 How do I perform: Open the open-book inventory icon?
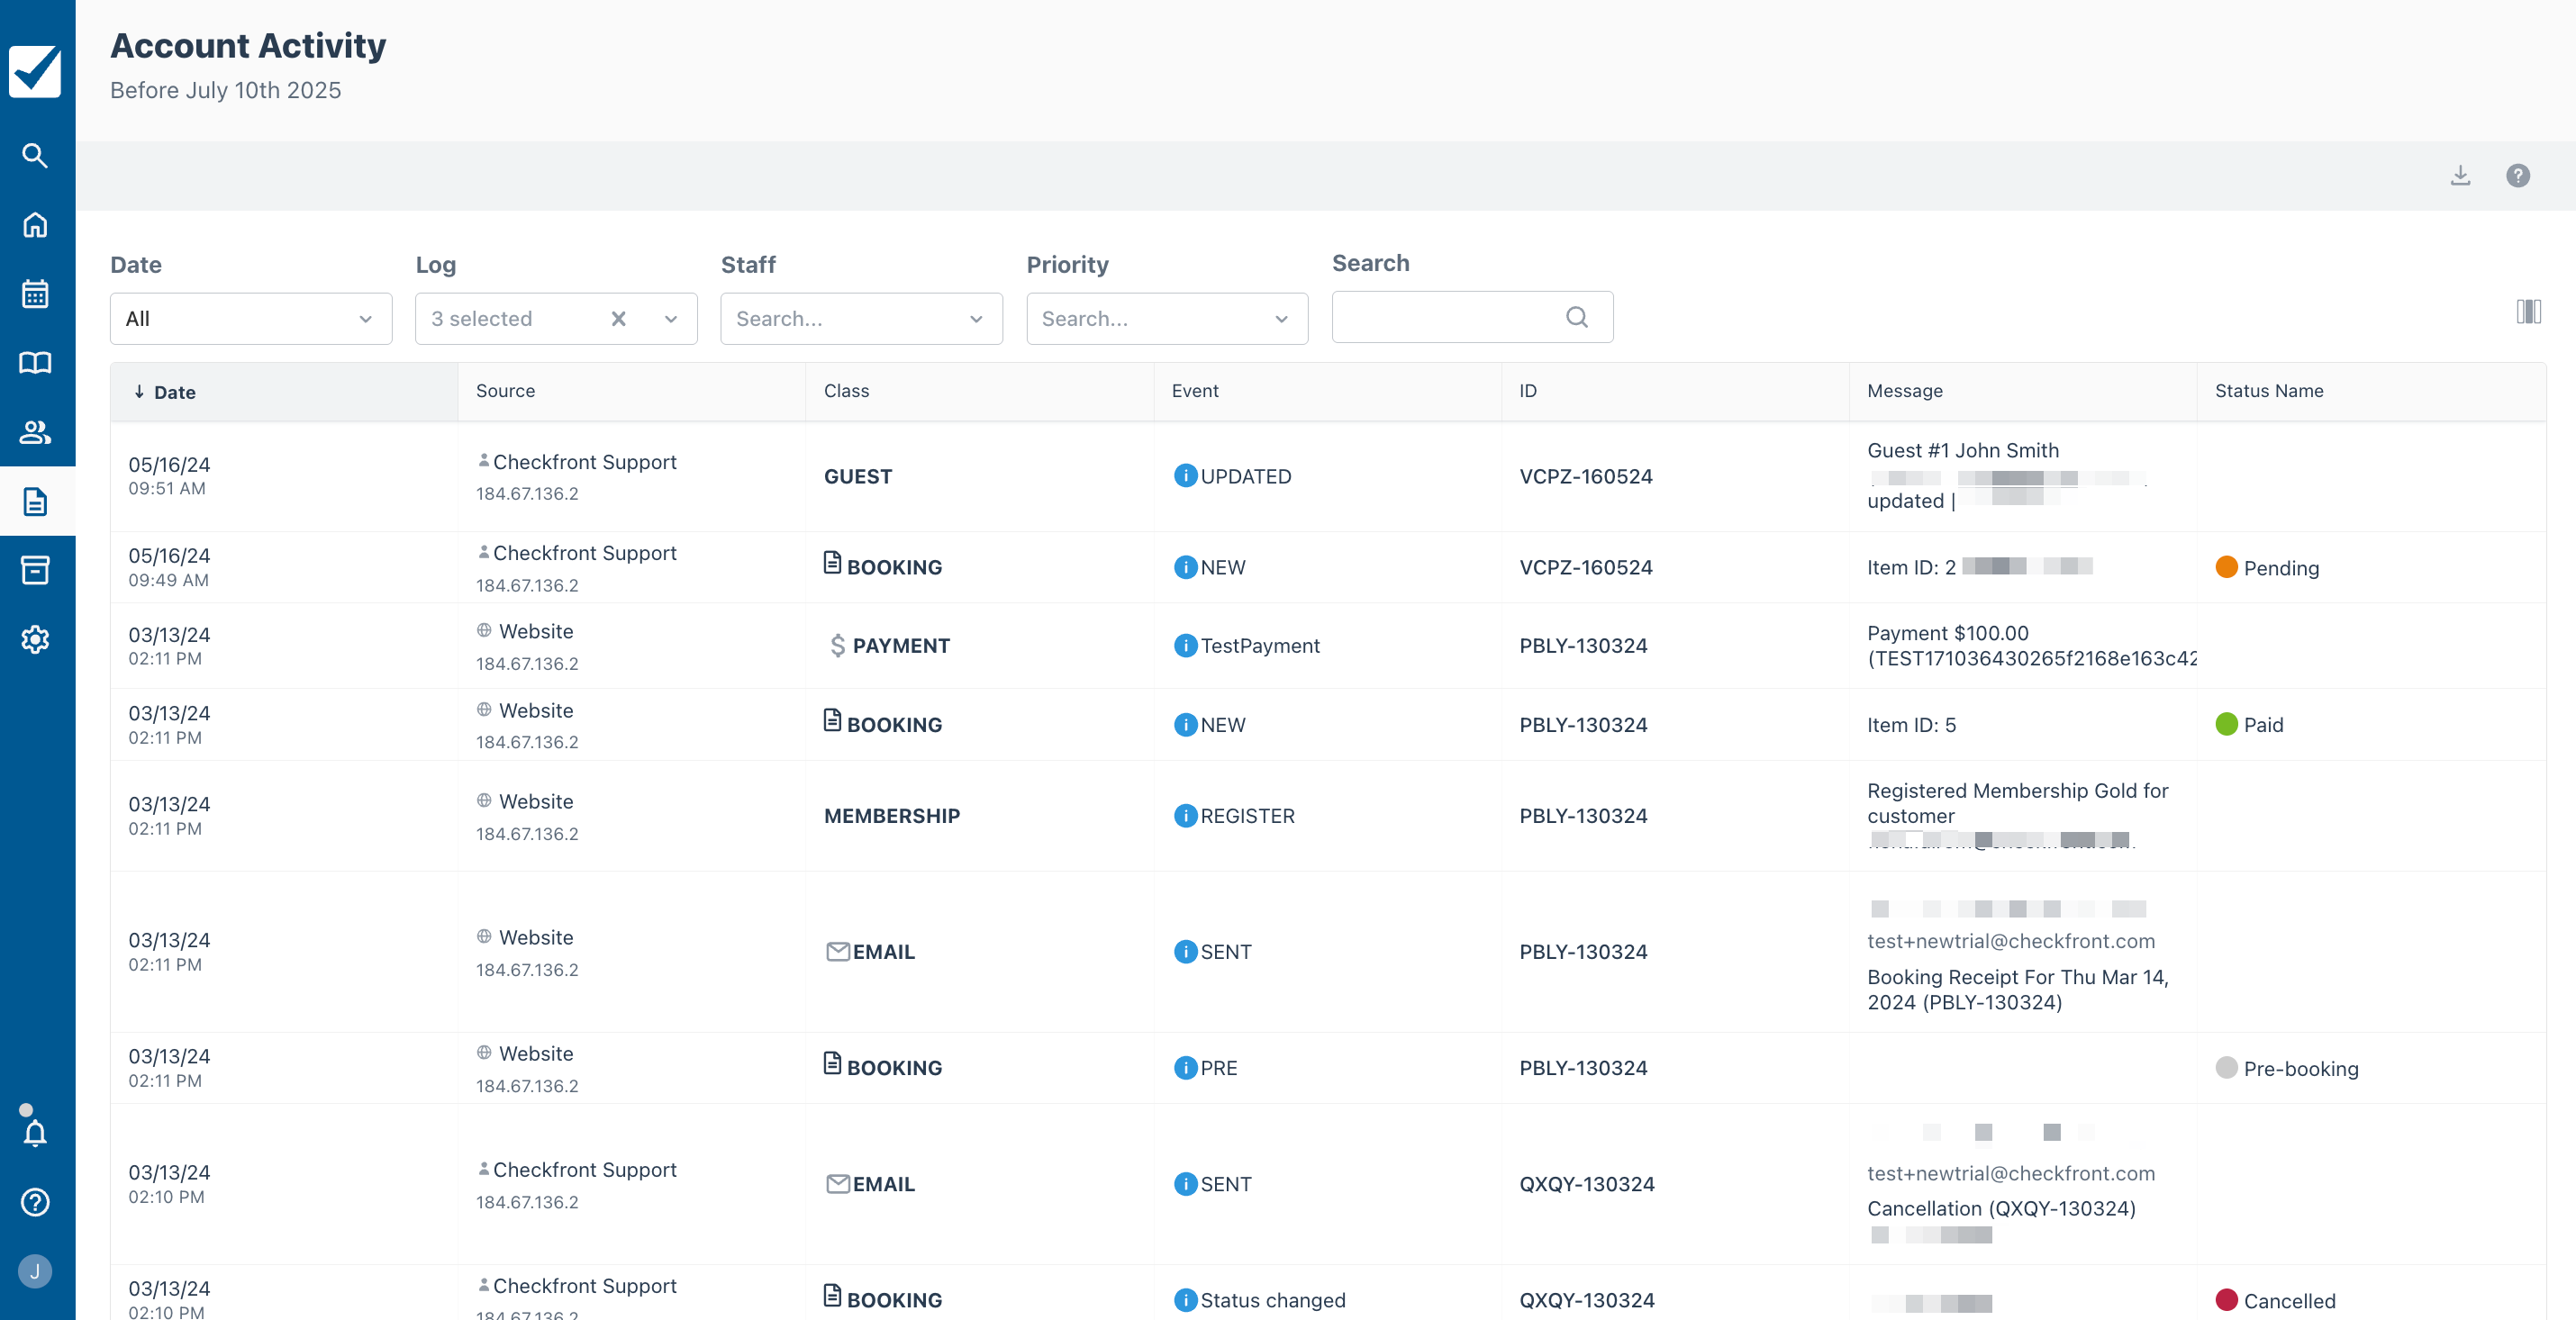[35, 363]
